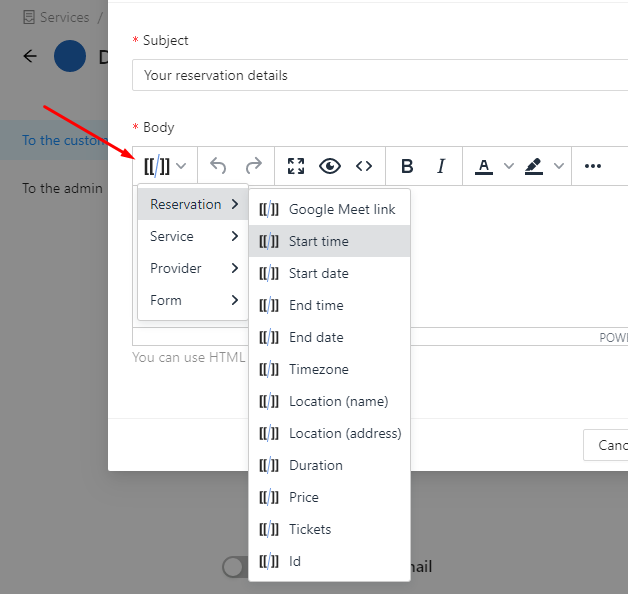The height and width of the screenshot is (594, 628).
Task: Insert the Id variable
Action: point(329,562)
